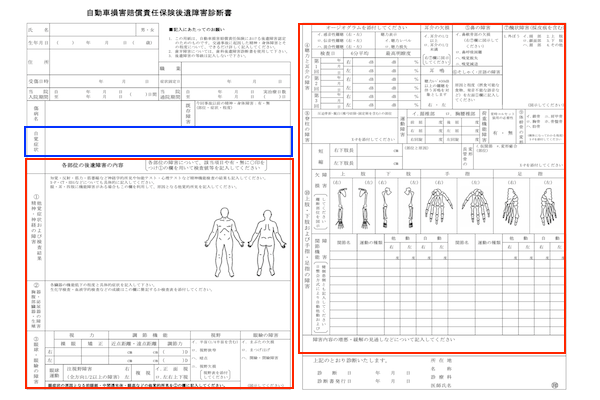The image size is (600, 400).
Task: Click the 受傷日時 date field
Action: click(x=104, y=82)
